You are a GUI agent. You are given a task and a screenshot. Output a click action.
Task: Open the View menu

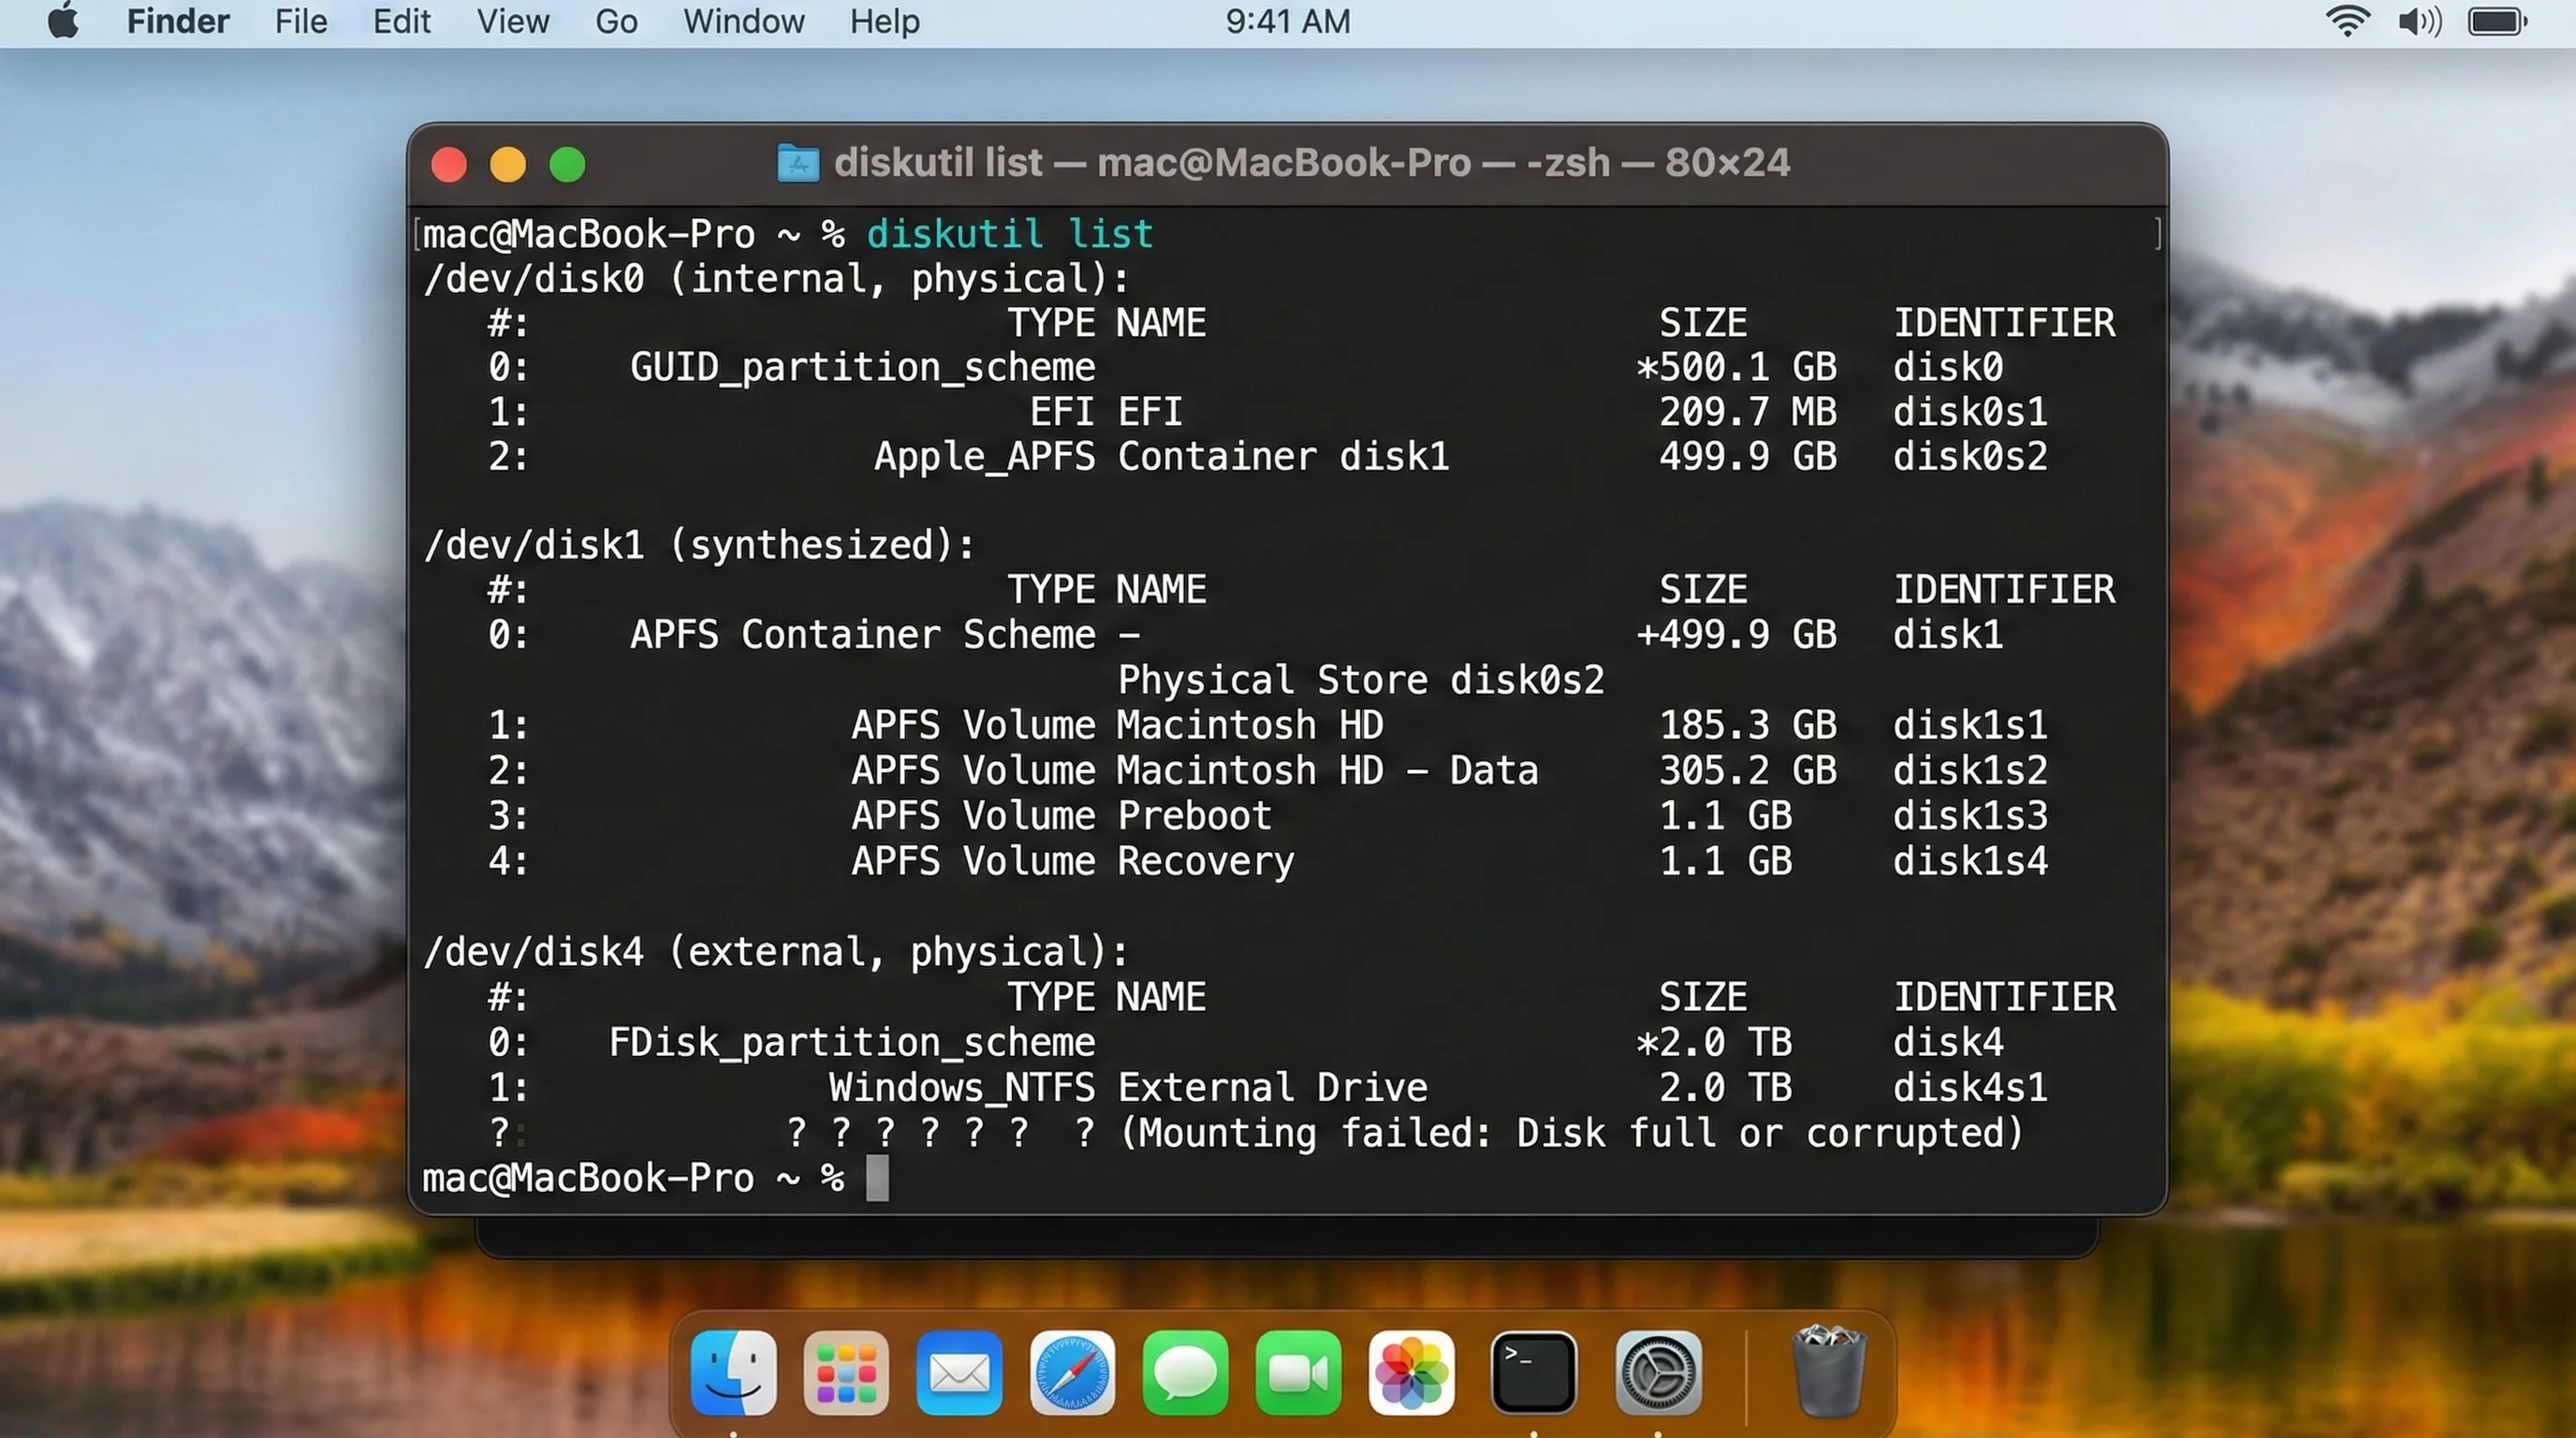(512, 21)
